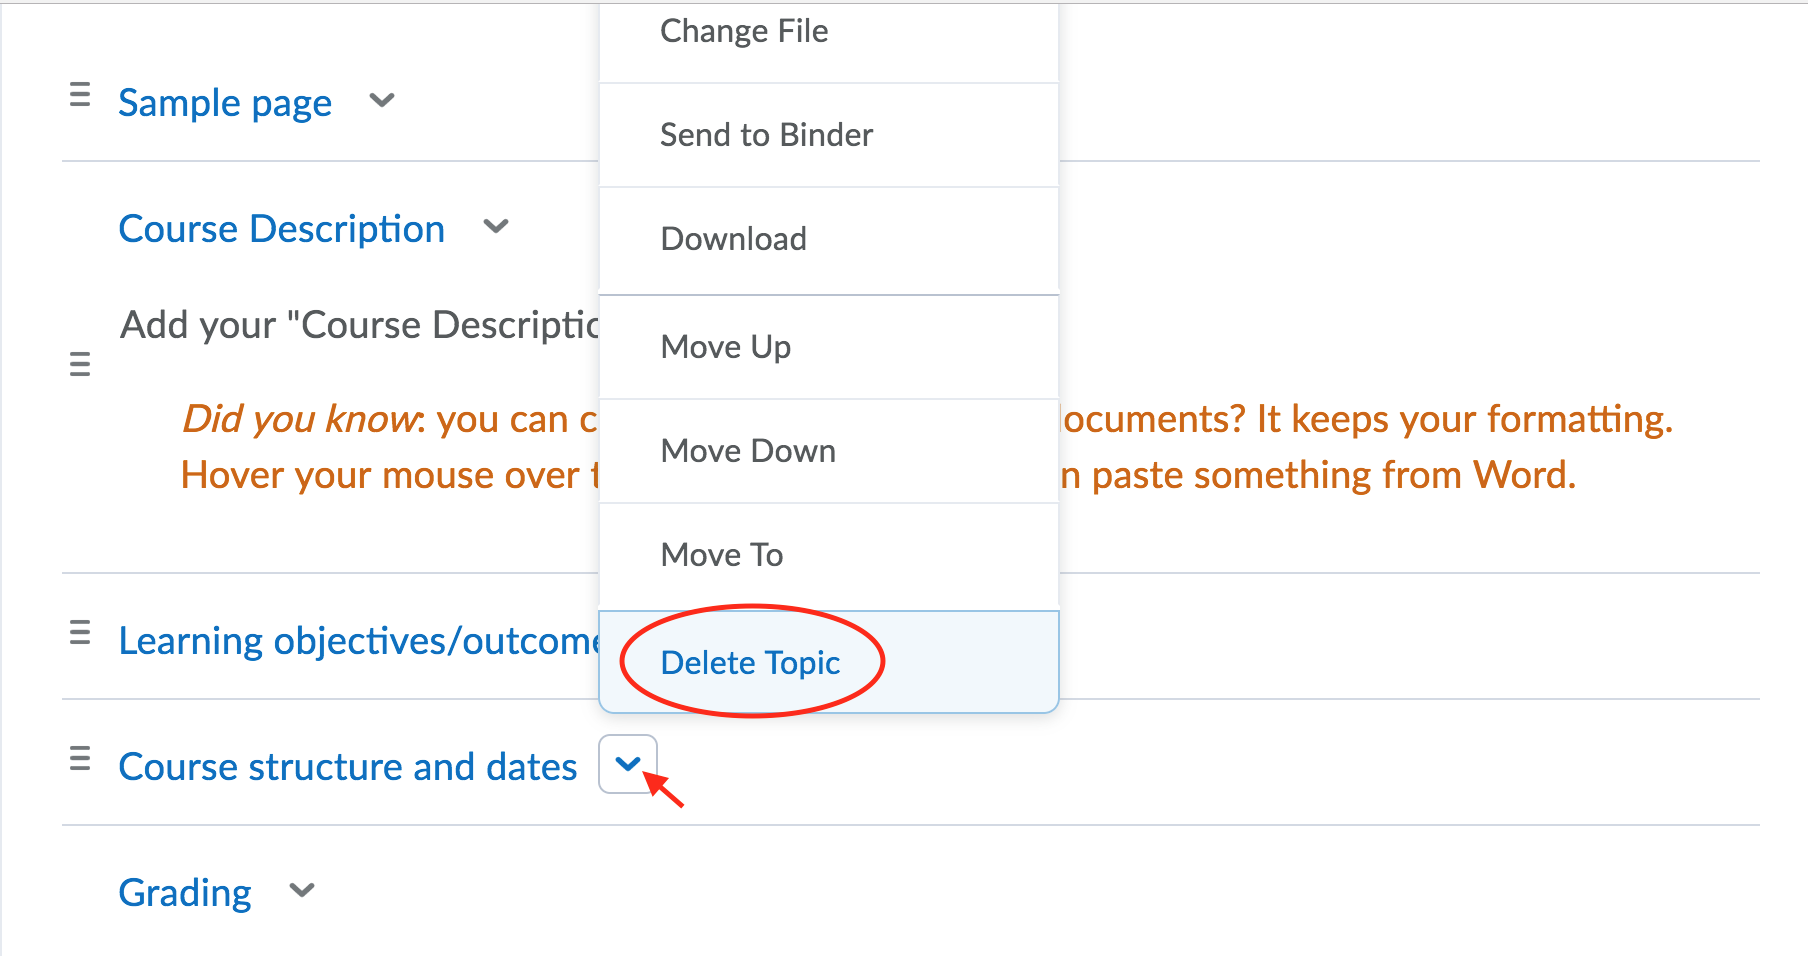Click drag handle beside Course structure and dates
Viewport: 1808px width, 956px height.
pyautogui.click(x=80, y=759)
